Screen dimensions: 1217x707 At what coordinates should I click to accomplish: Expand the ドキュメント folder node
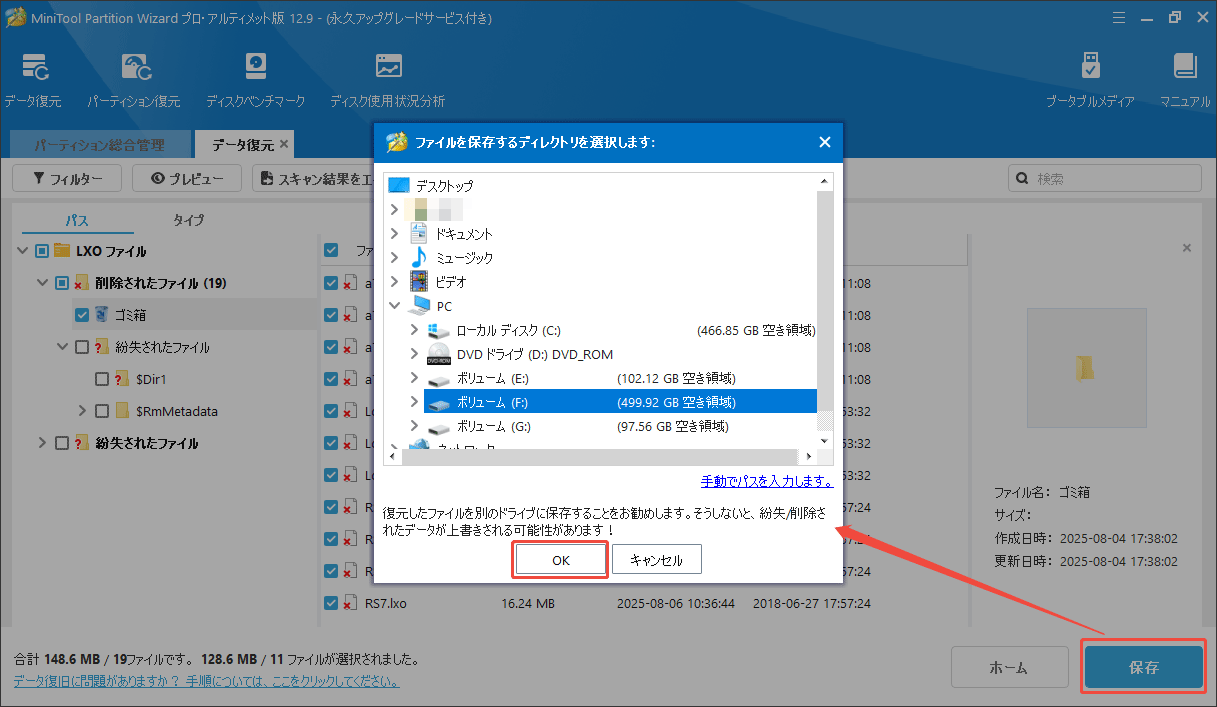pyautogui.click(x=395, y=234)
